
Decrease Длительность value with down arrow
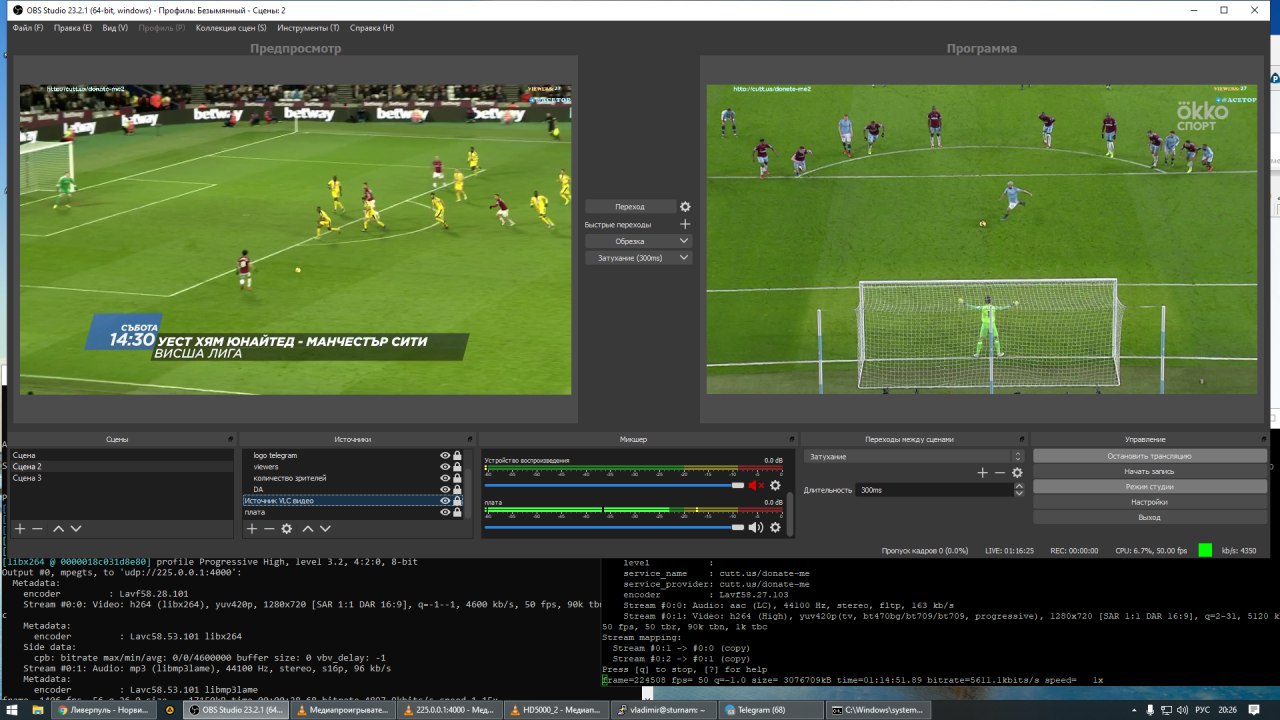coord(1019,494)
